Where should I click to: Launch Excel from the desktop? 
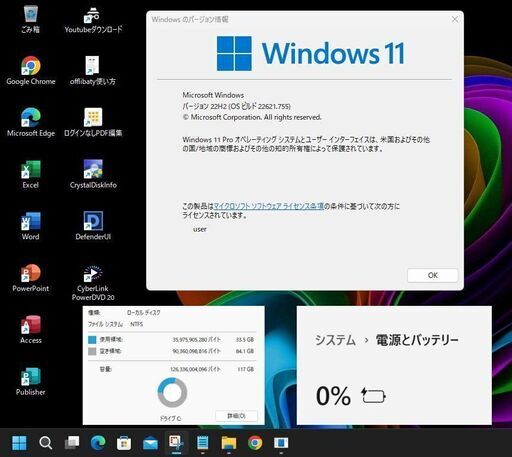pos(31,174)
